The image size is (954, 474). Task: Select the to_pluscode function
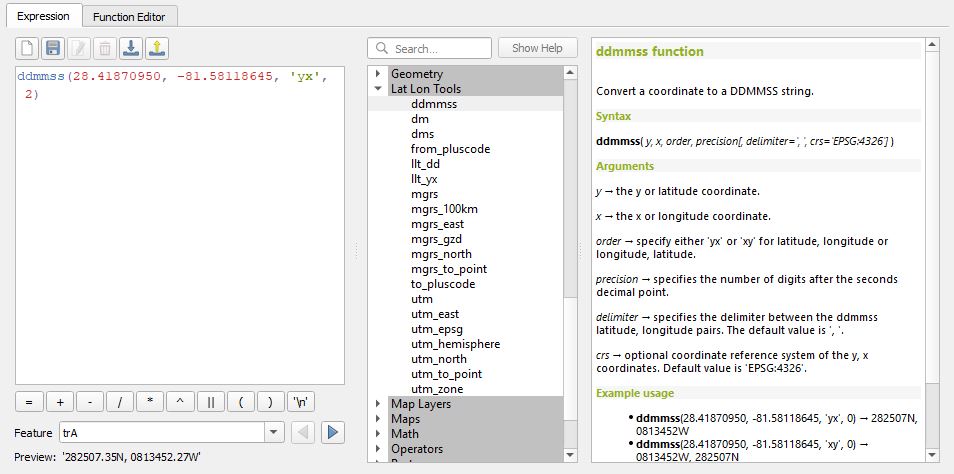point(443,284)
